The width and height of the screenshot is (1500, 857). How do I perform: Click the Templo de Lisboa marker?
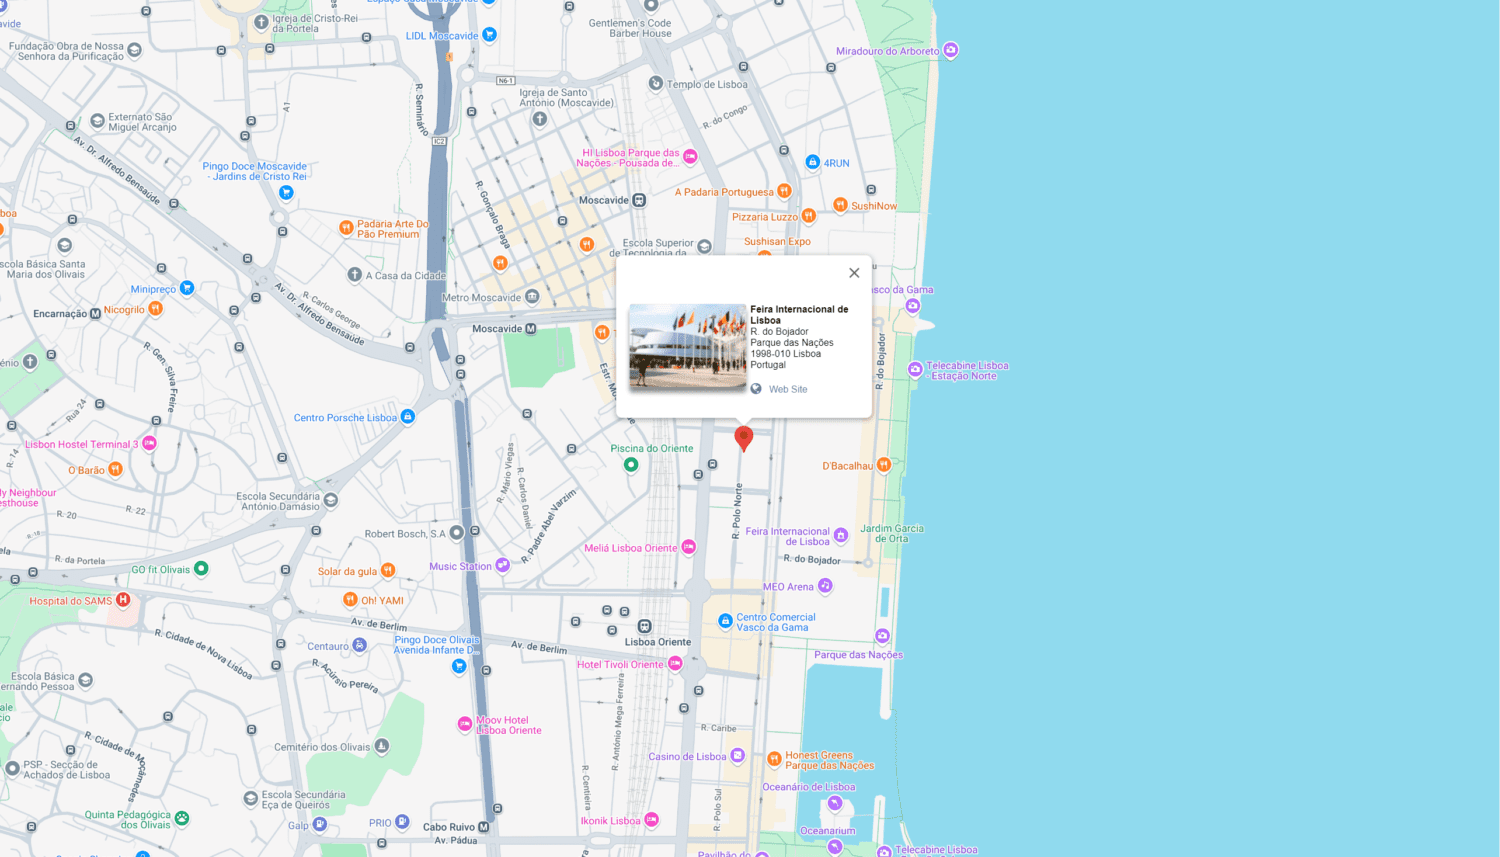click(x=656, y=84)
